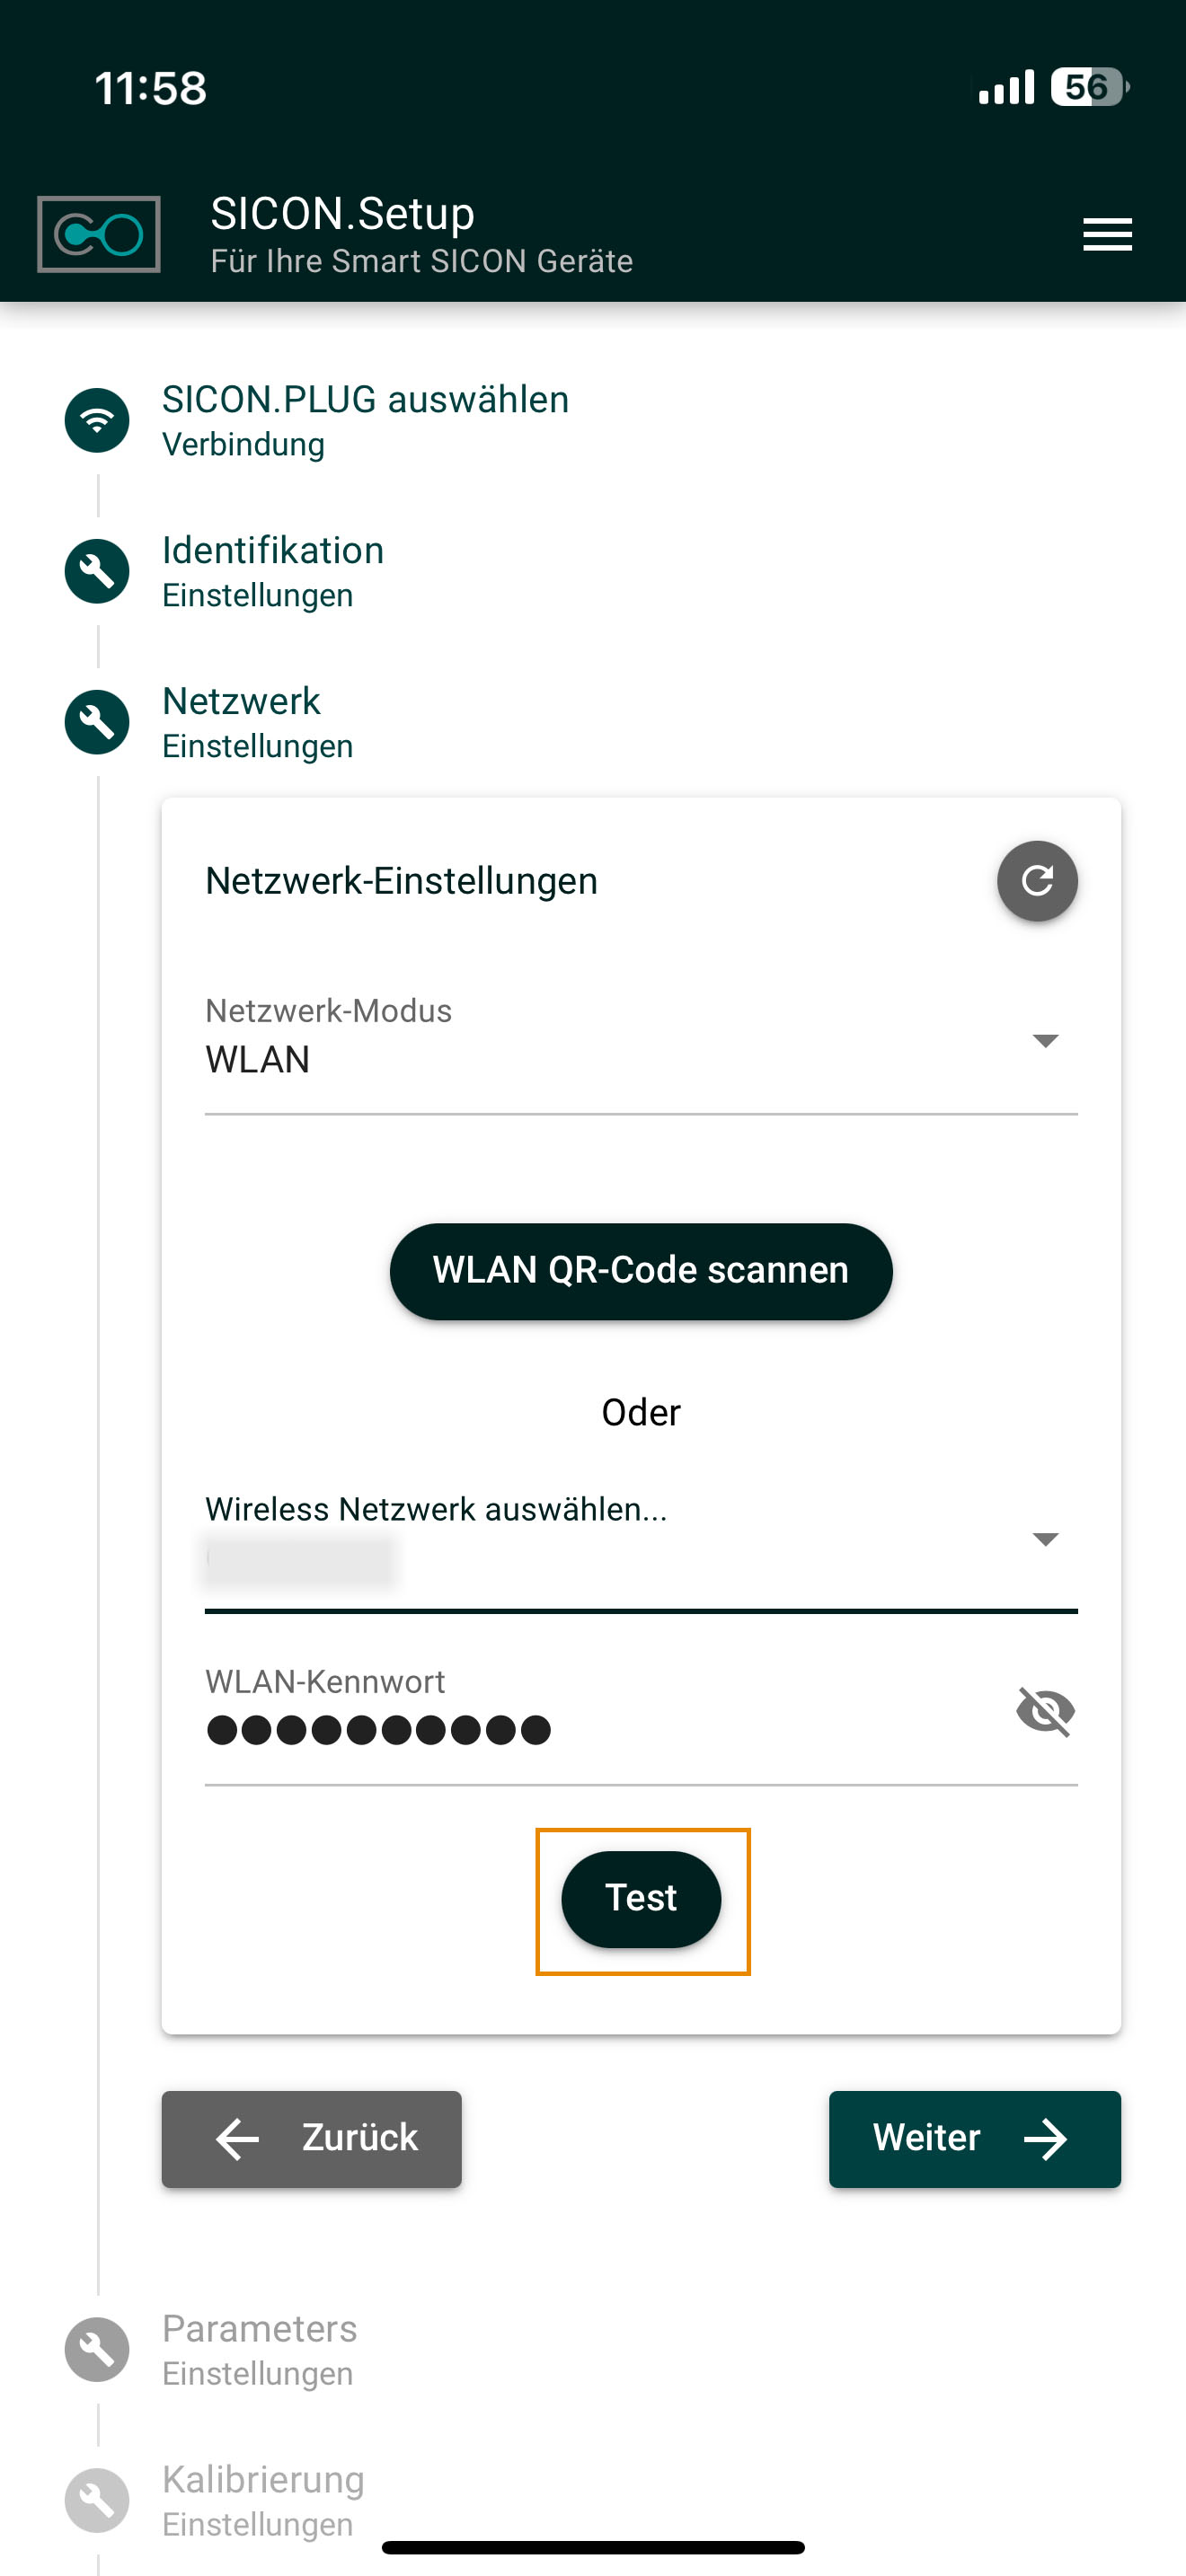Toggle WLAN password visibility eye icon

[x=1045, y=1711]
